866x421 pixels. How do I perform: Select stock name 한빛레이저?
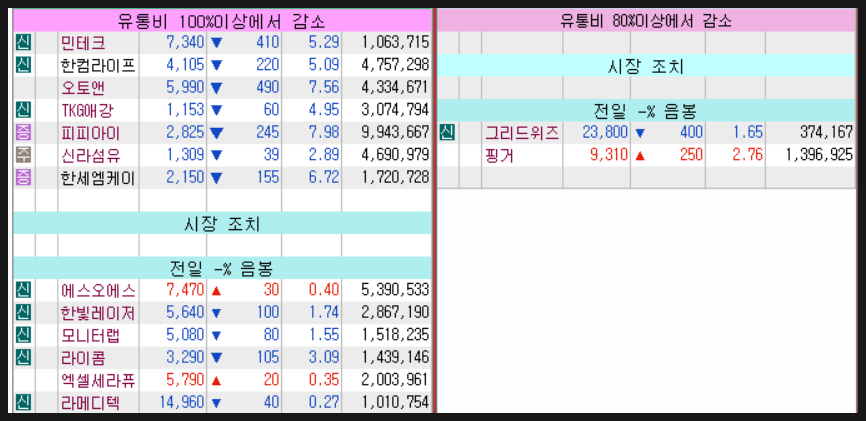tap(98, 313)
